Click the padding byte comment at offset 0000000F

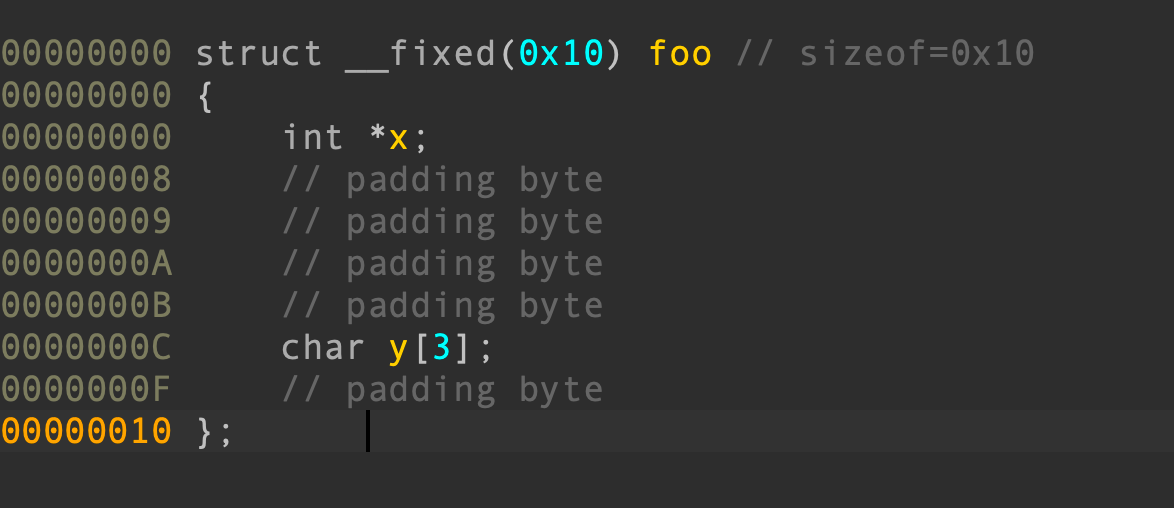tap(442, 390)
